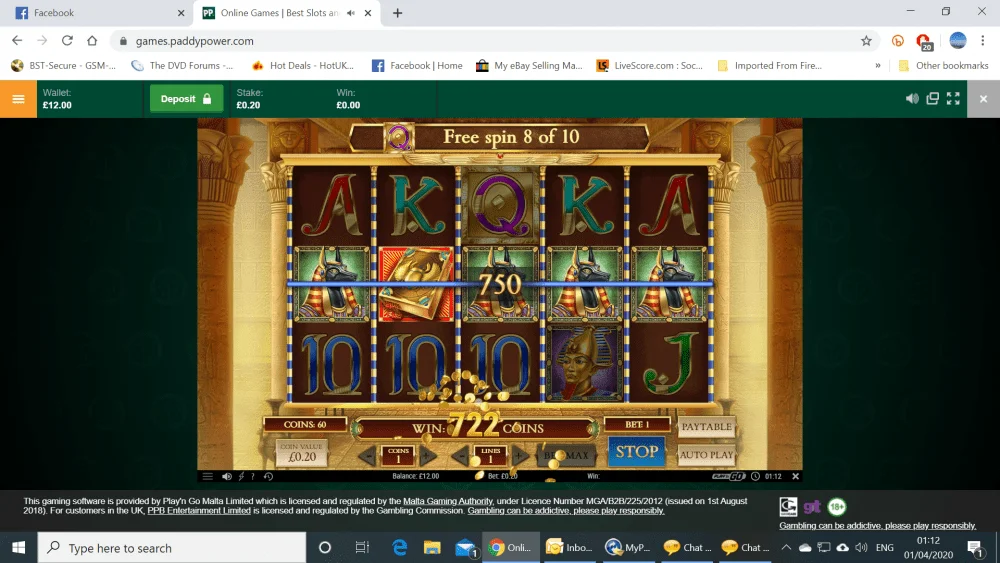Click the Book scatter symbol on reel two

click(x=416, y=284)
